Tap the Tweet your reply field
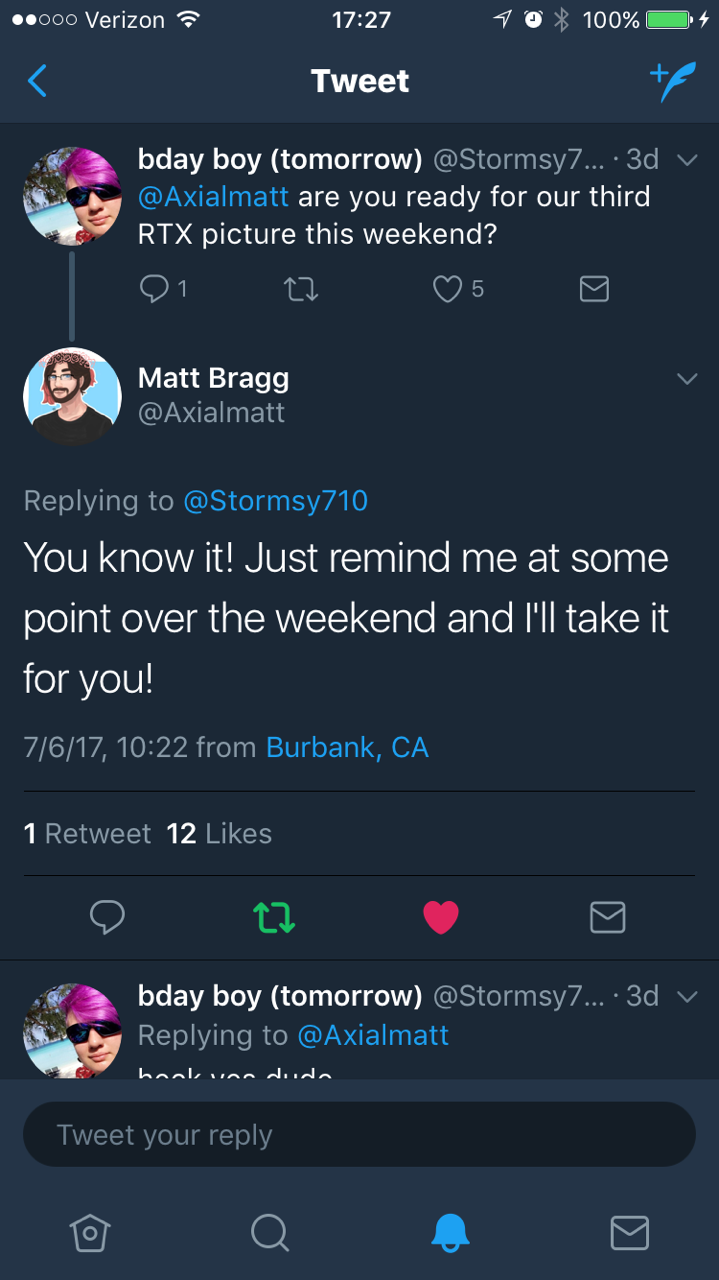 tap(359, 1135)
